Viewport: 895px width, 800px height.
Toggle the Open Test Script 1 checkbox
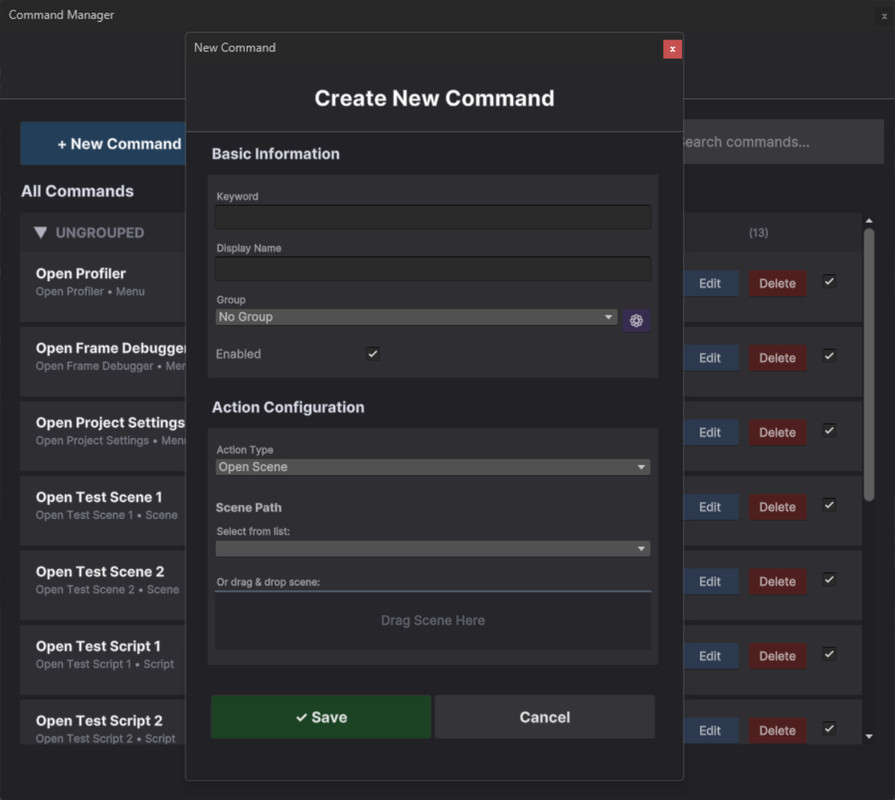tap(829, 654)
